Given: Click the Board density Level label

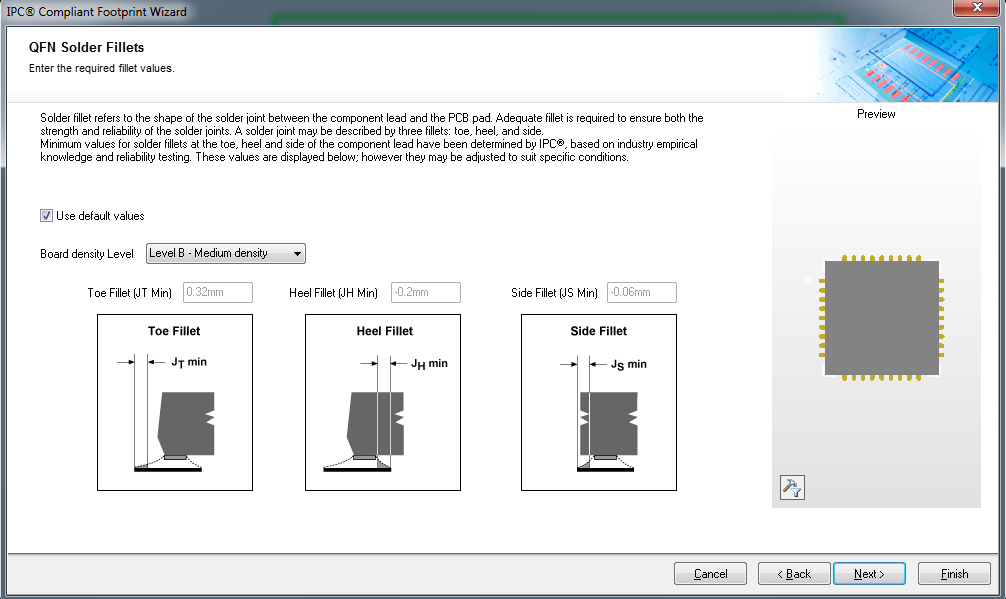Looking at the screenshot, I should pos(86,254).
